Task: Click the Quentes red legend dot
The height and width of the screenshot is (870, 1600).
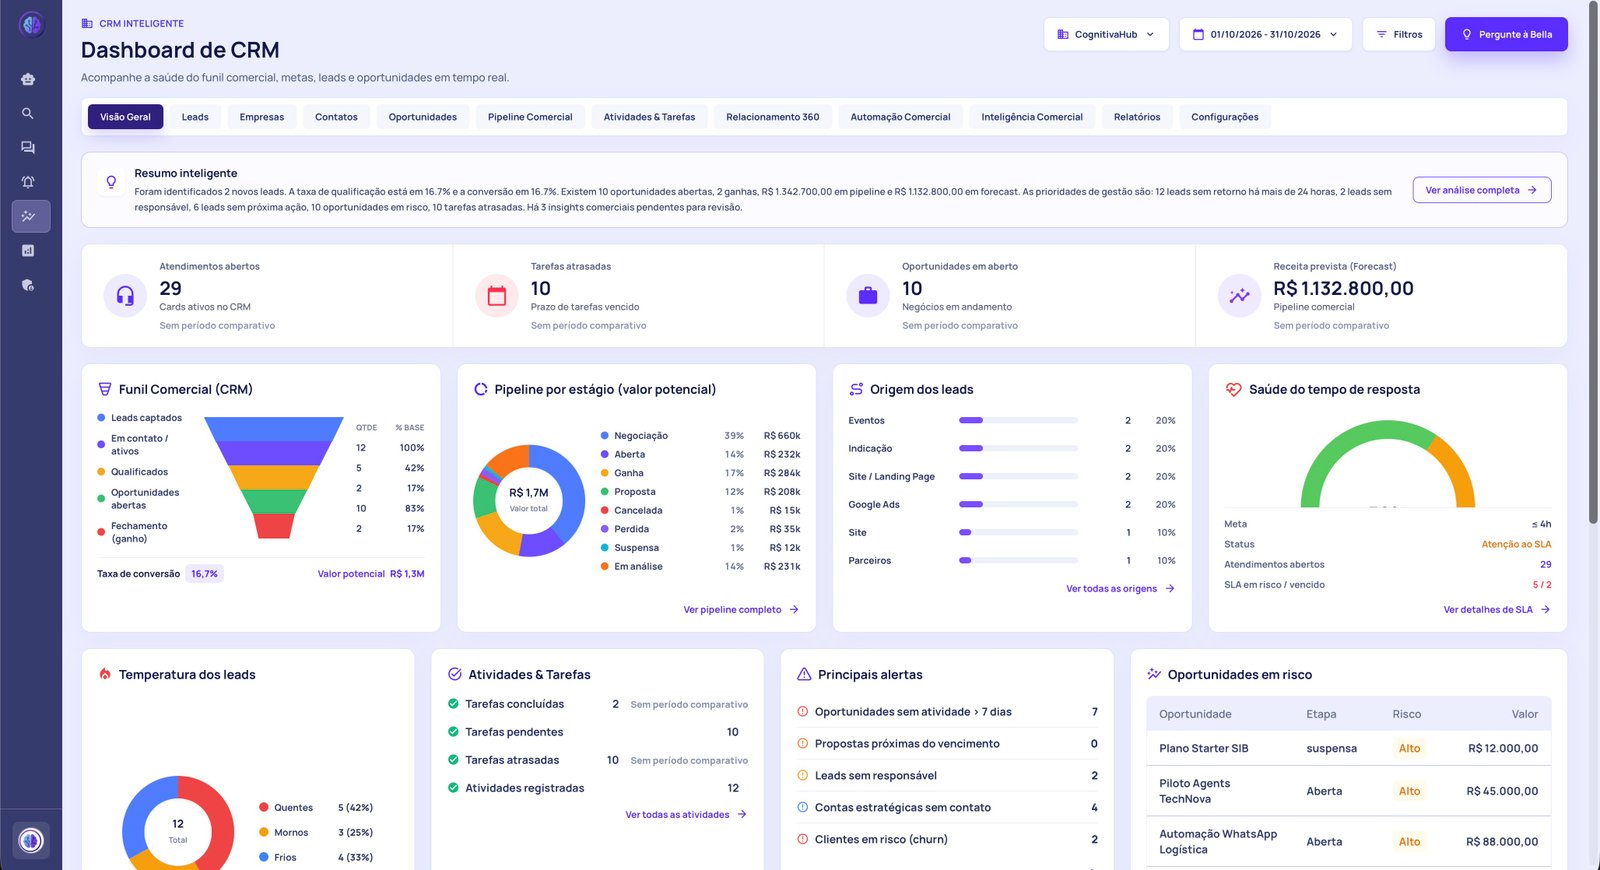Action: 264,808
